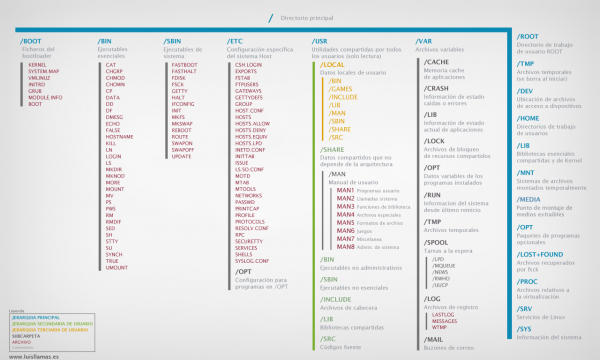Click INETD.CONF file under /ETC
The image size is (600, 360).
pos(250,150)
